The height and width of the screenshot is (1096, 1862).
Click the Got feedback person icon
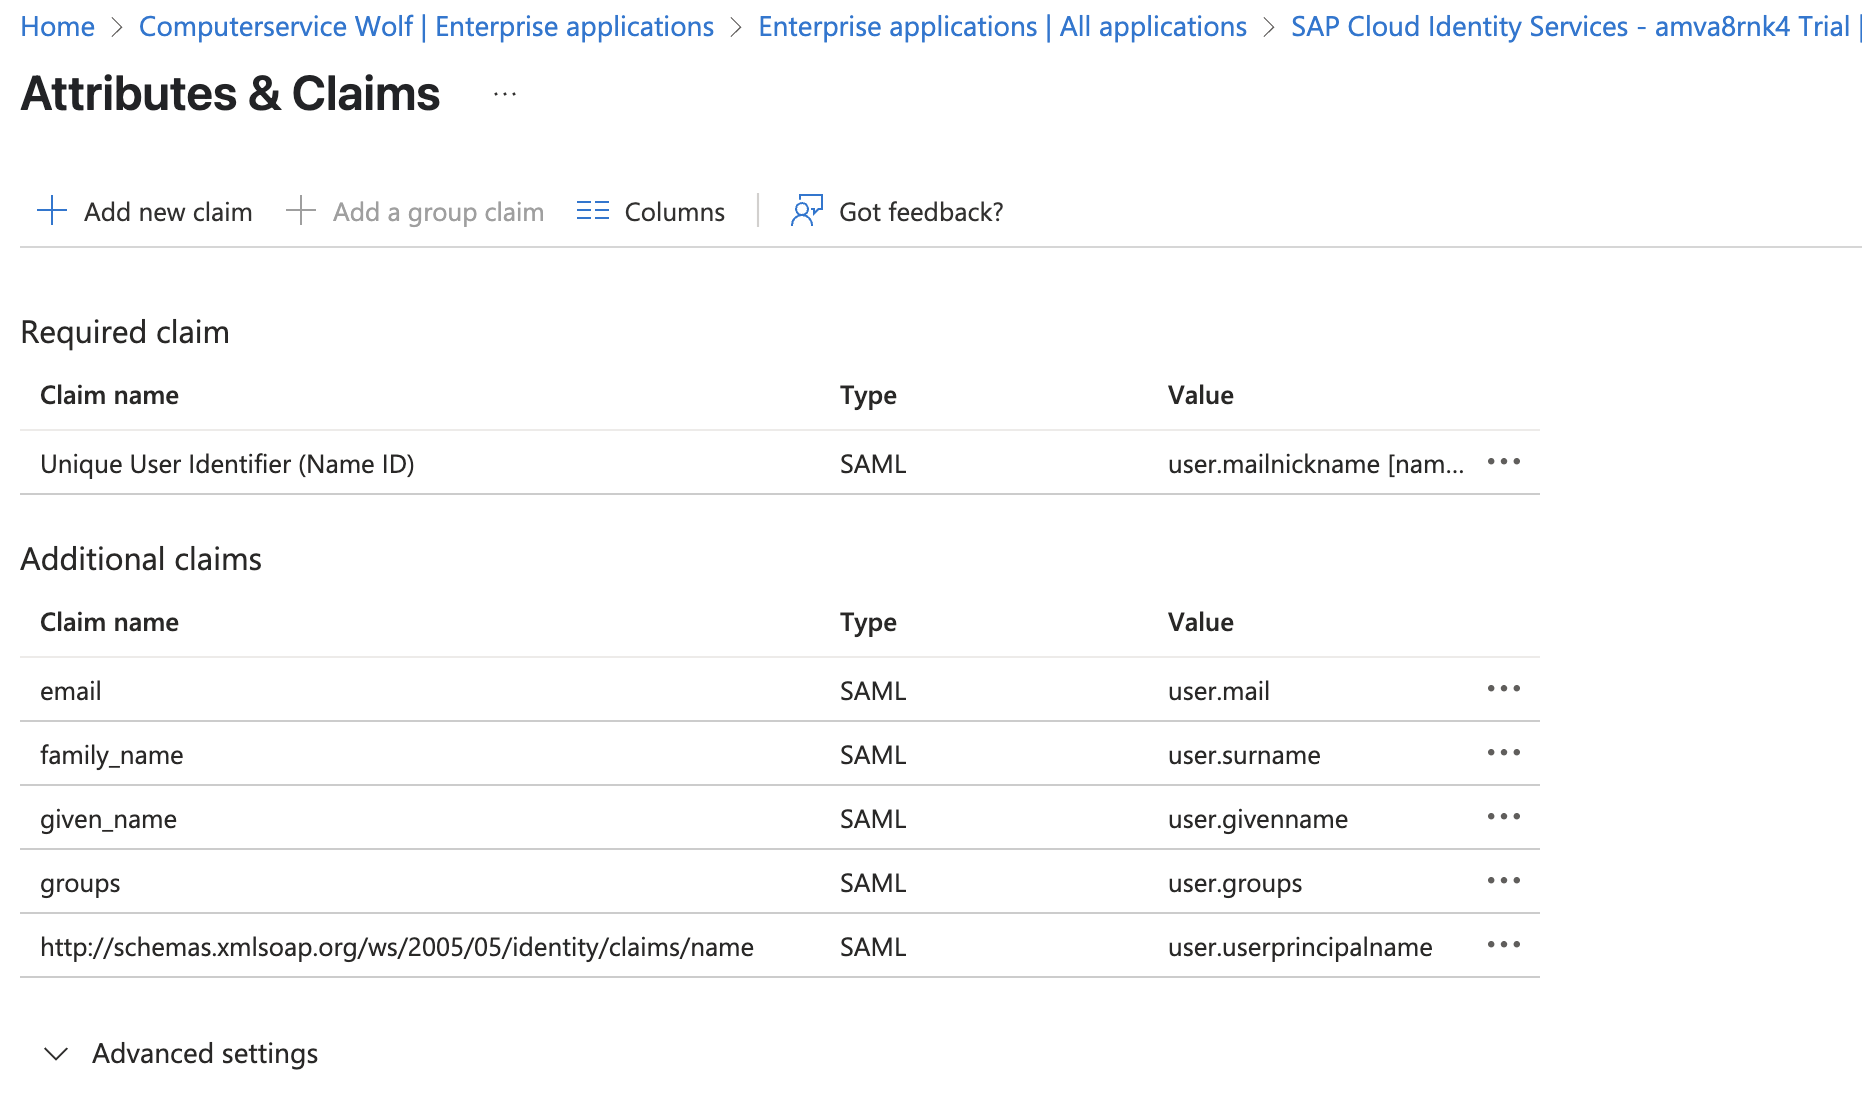[x=807, y=211]
